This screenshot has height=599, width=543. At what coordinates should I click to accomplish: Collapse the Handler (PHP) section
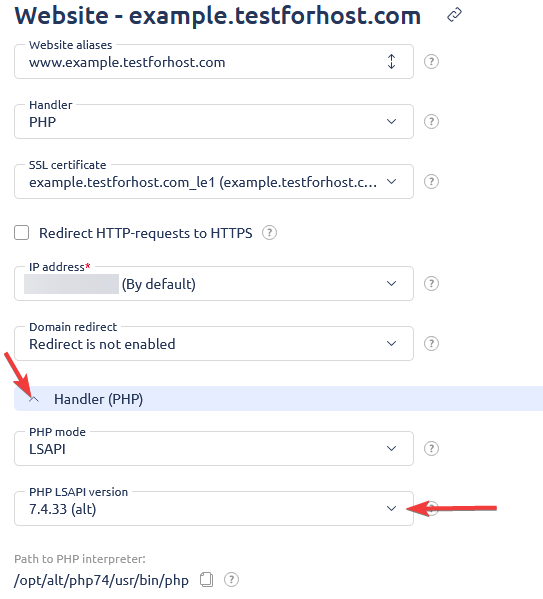(34, 399)
